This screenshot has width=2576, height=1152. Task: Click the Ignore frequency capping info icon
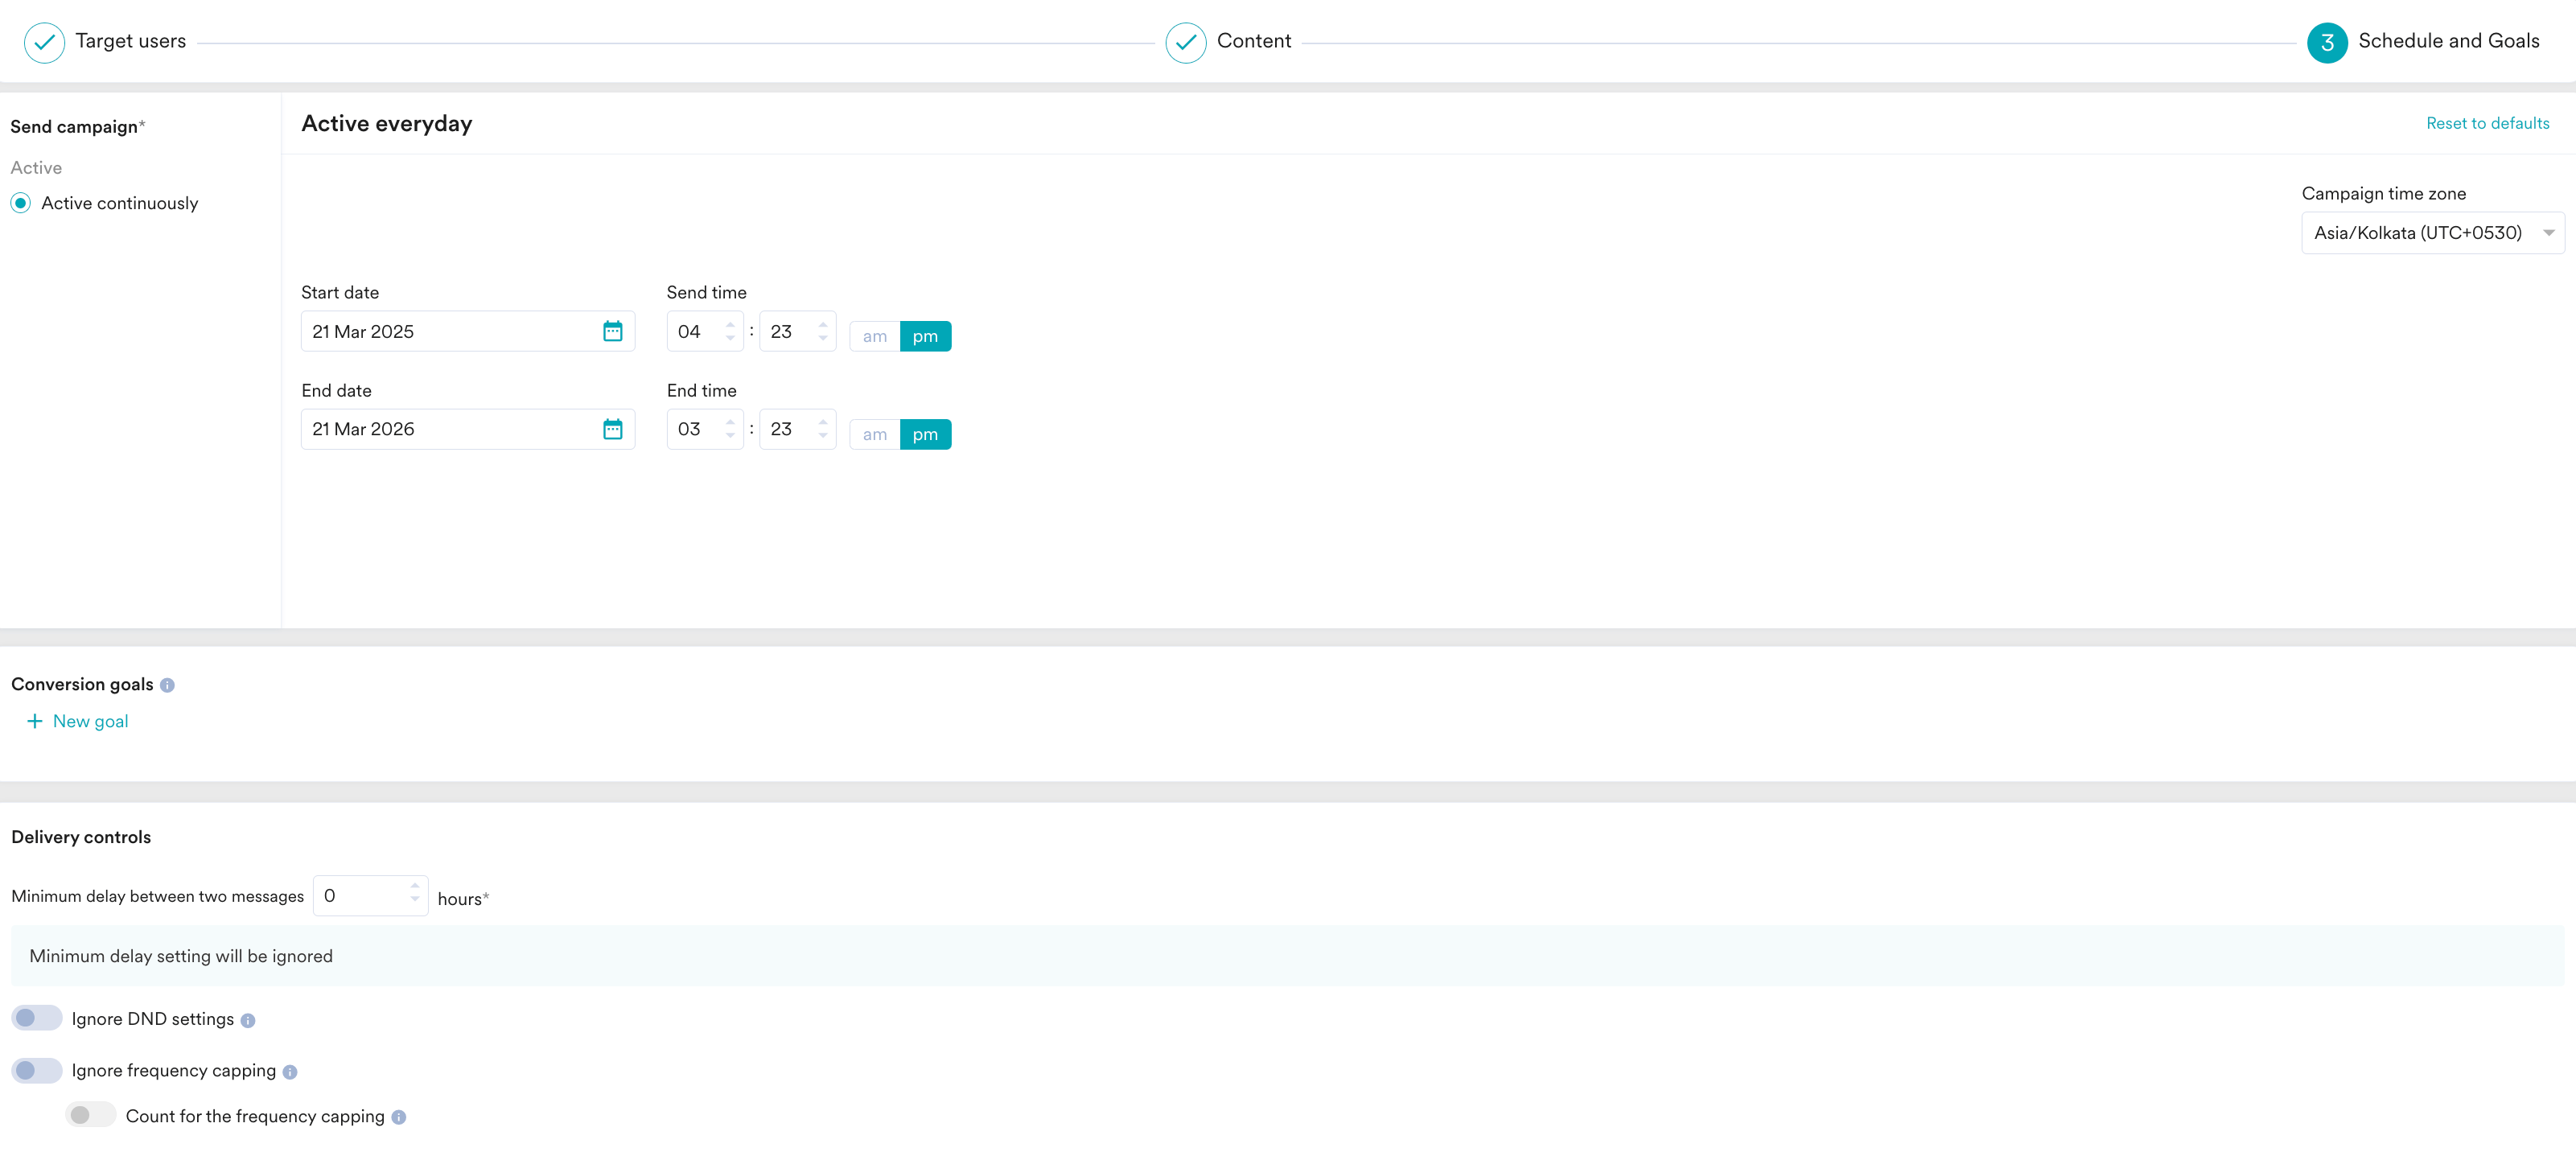290,1072
